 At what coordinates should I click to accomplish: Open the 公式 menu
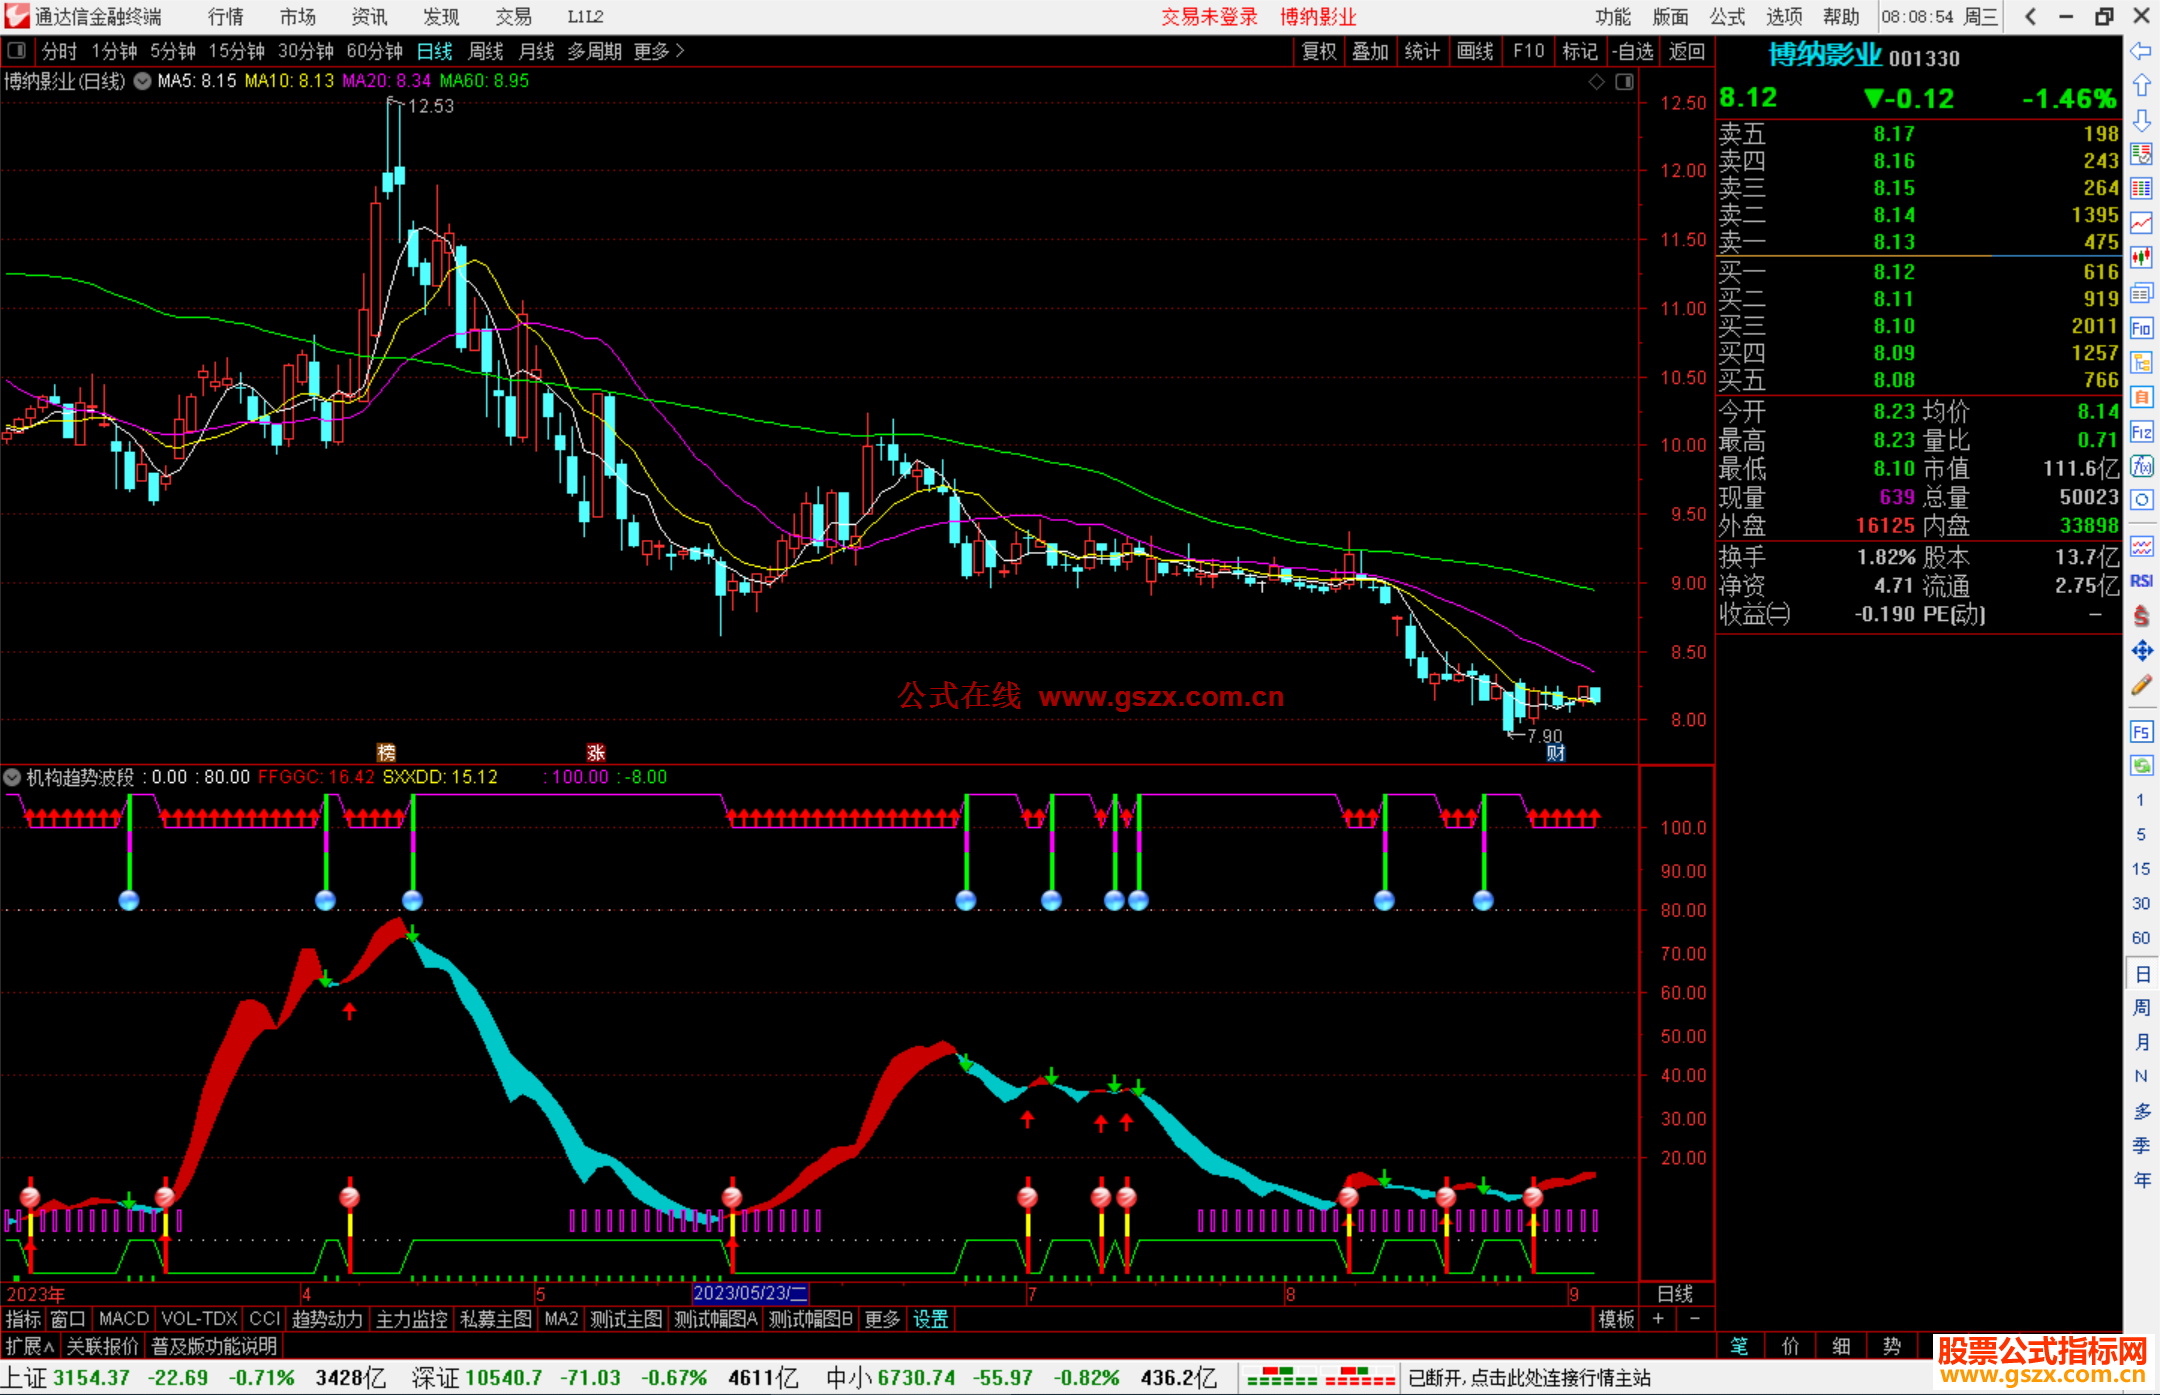[1726, 16]
